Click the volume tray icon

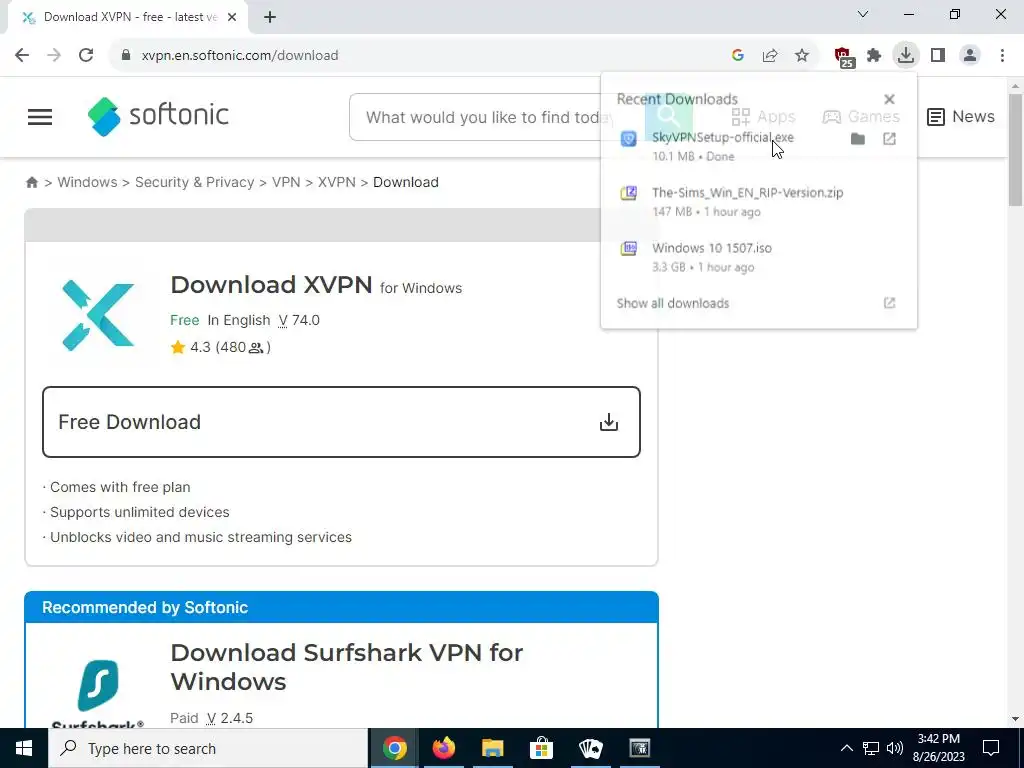[895, 748]
